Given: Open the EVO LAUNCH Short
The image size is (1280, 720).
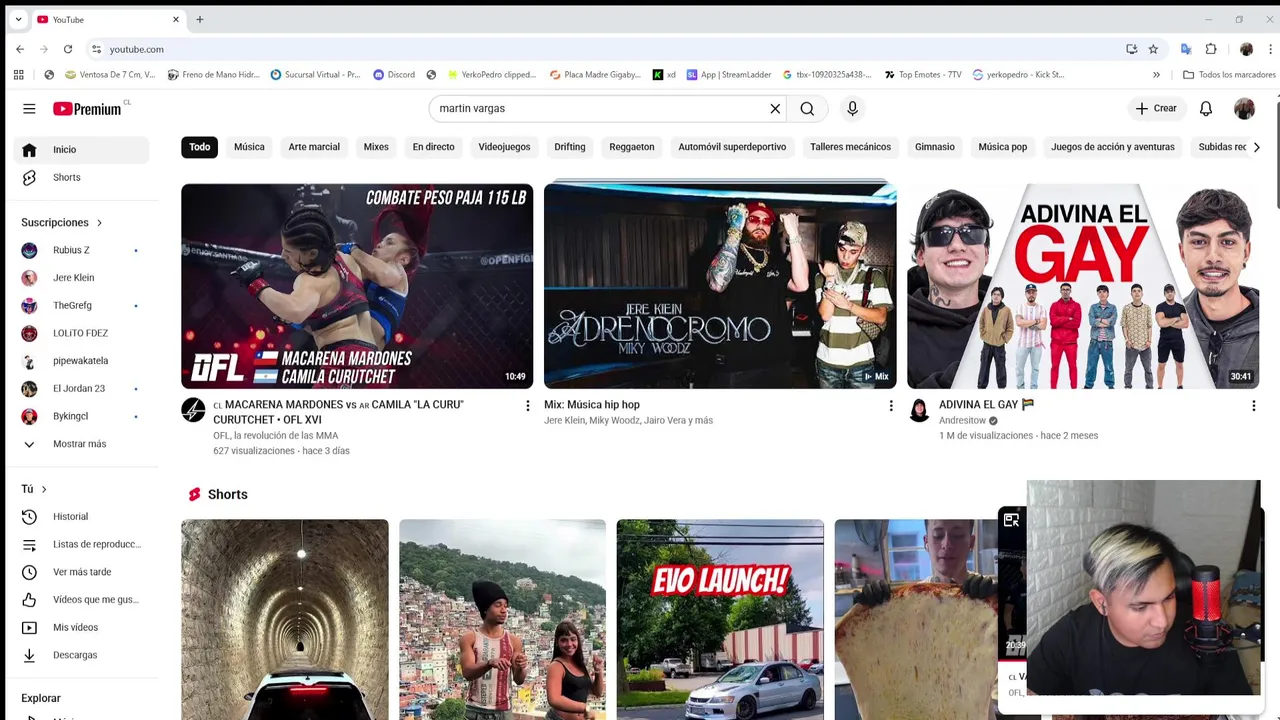Looking at the screenshot, I should click(x=720, y=619).
